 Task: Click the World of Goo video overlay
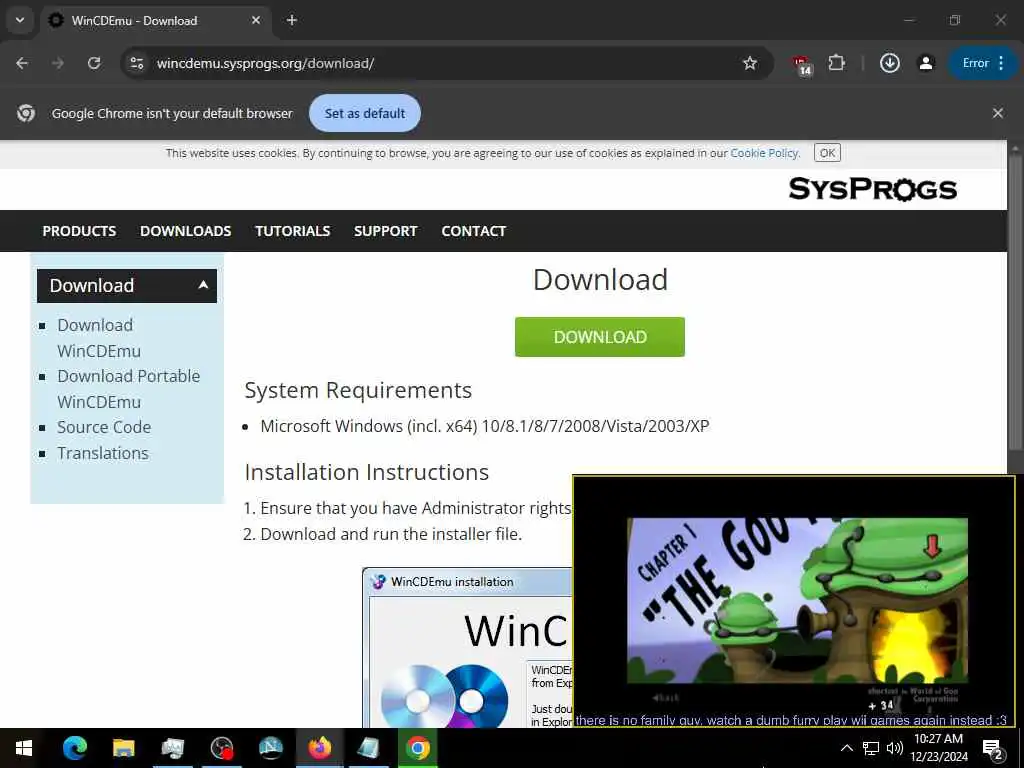(x=793, y=601)
